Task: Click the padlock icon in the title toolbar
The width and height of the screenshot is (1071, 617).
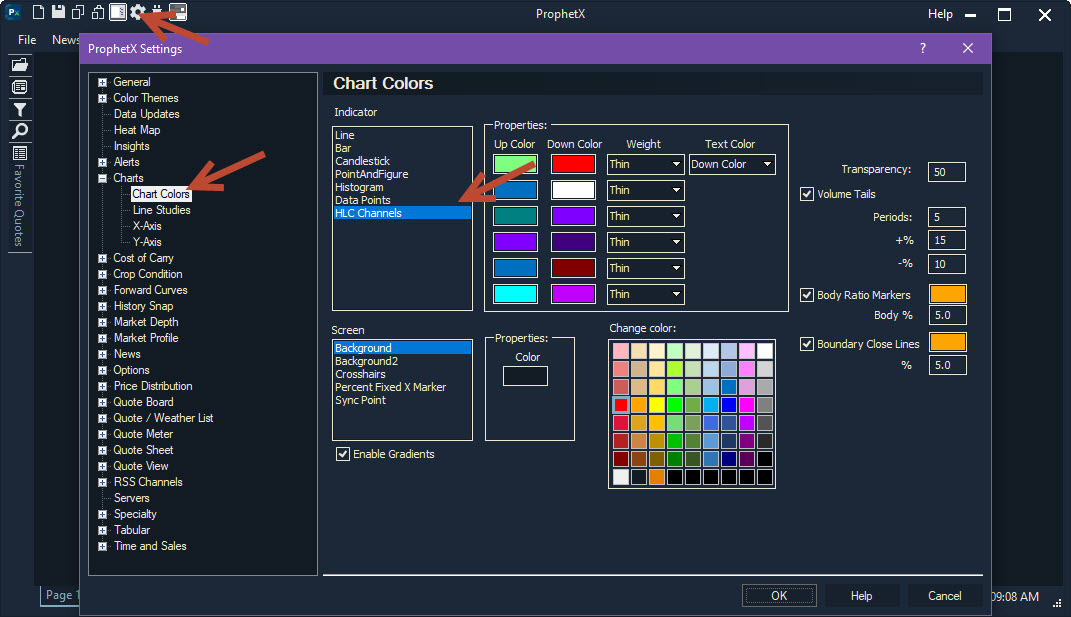Action: point(98,12)
